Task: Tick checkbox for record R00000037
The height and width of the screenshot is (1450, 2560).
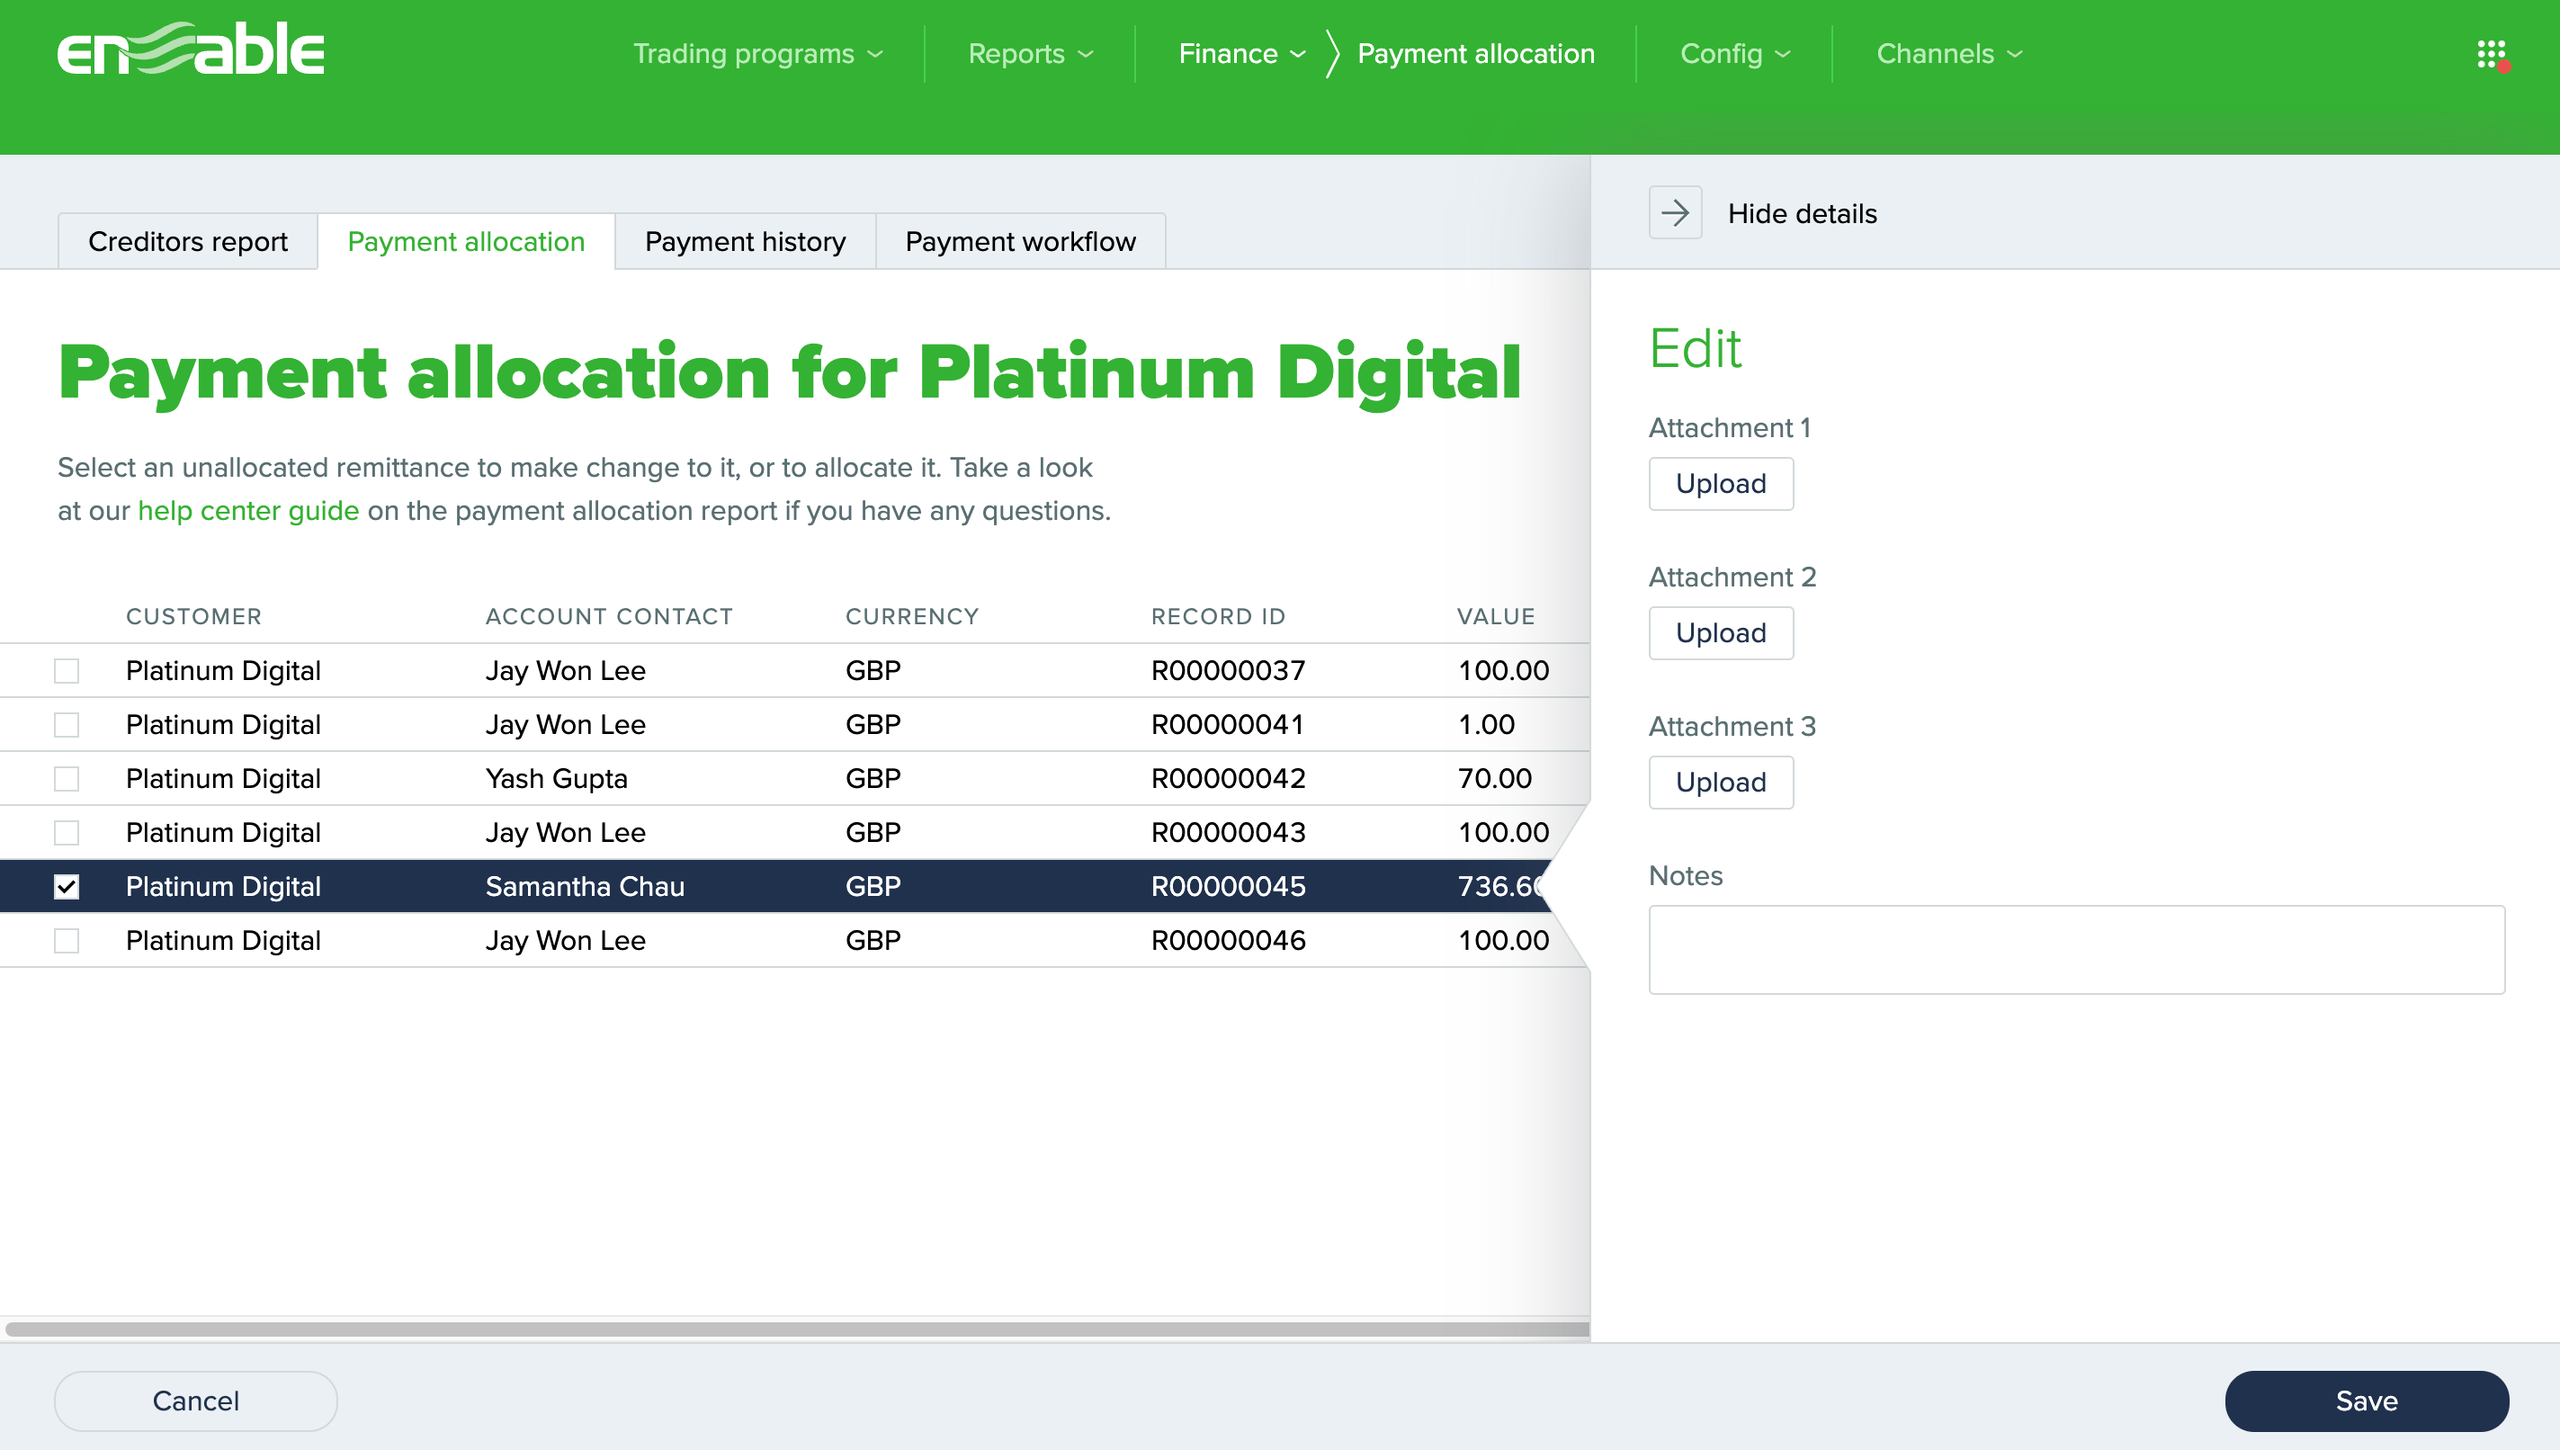Action: [66, 671]
